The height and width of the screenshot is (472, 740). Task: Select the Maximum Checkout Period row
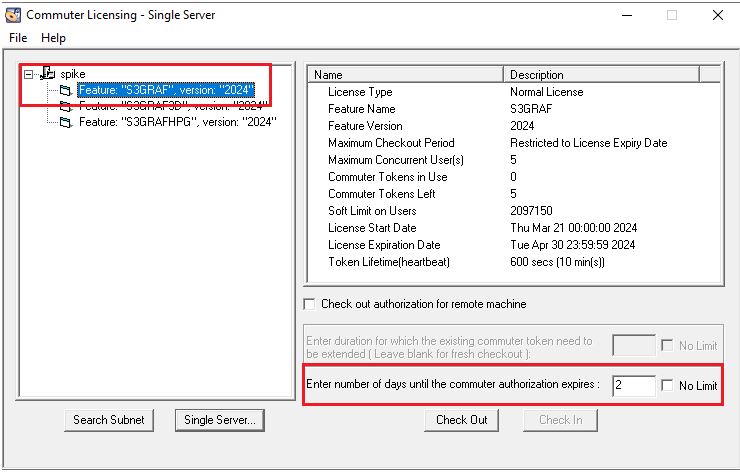point(514,143)
